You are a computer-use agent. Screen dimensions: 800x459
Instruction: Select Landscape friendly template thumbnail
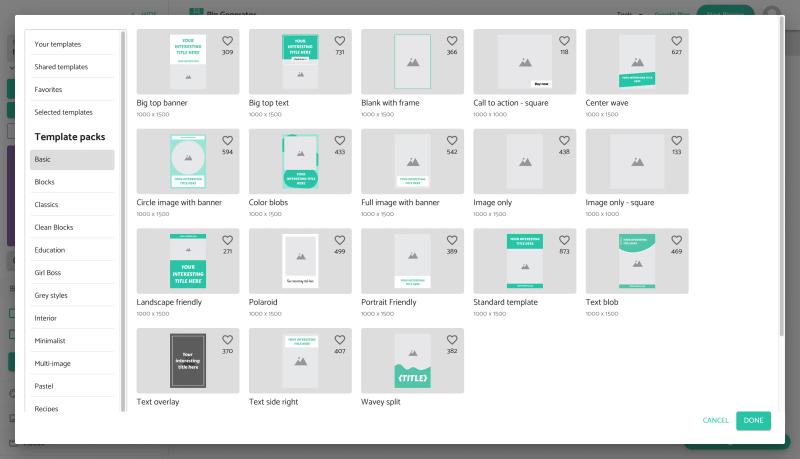coord(188,261)
